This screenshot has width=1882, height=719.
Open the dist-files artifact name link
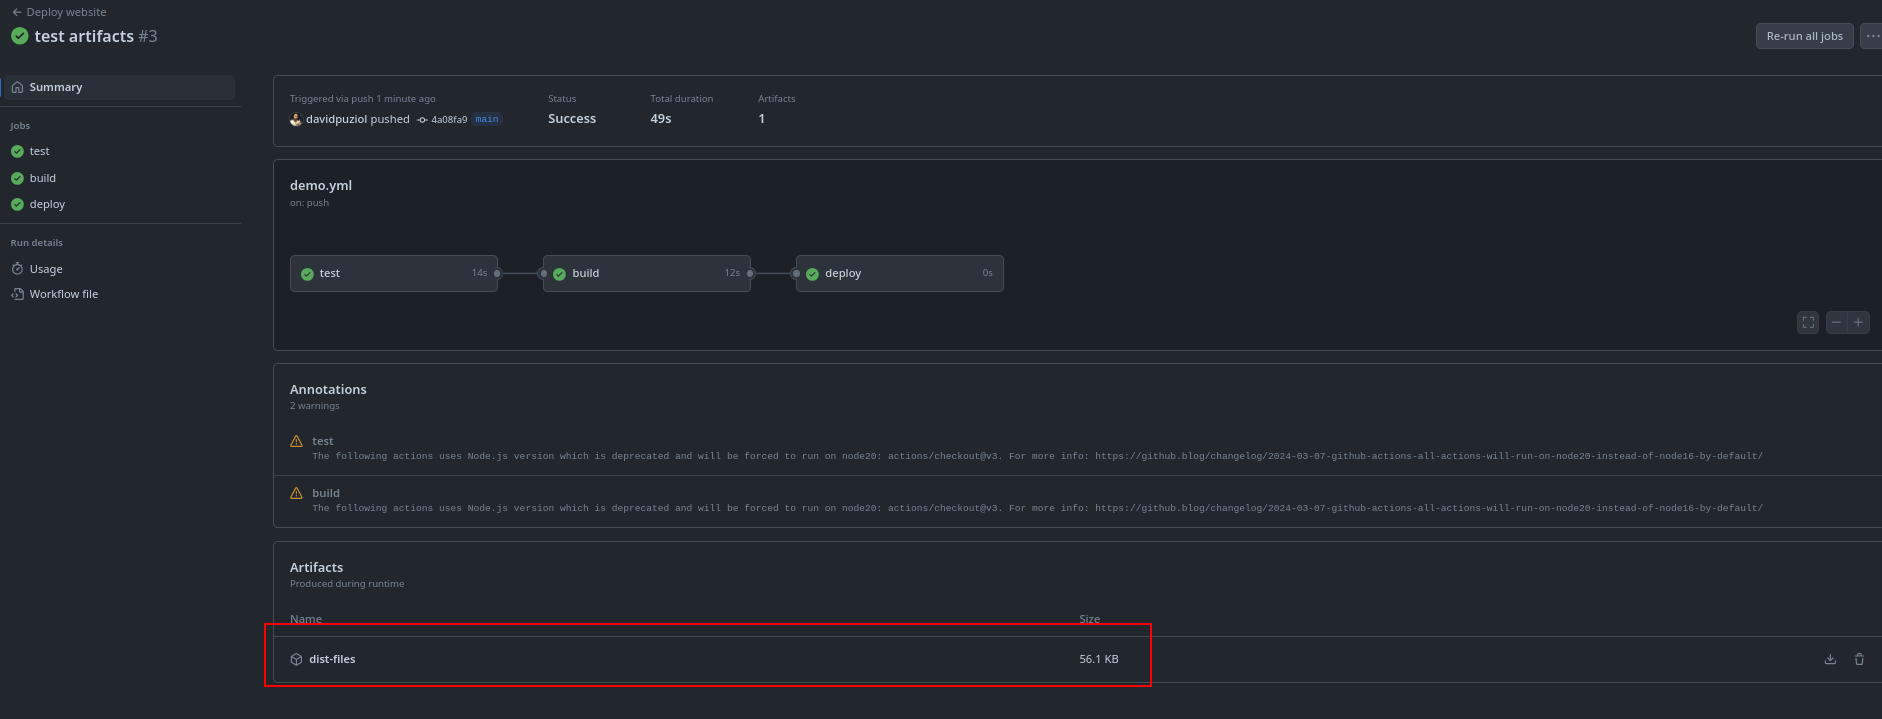click(332, 659)
